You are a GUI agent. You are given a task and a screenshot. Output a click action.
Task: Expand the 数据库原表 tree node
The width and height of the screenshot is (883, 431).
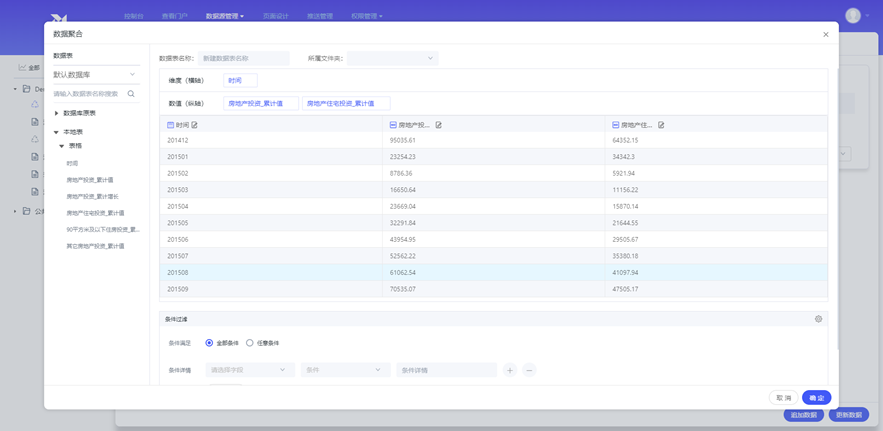[57, 113]
